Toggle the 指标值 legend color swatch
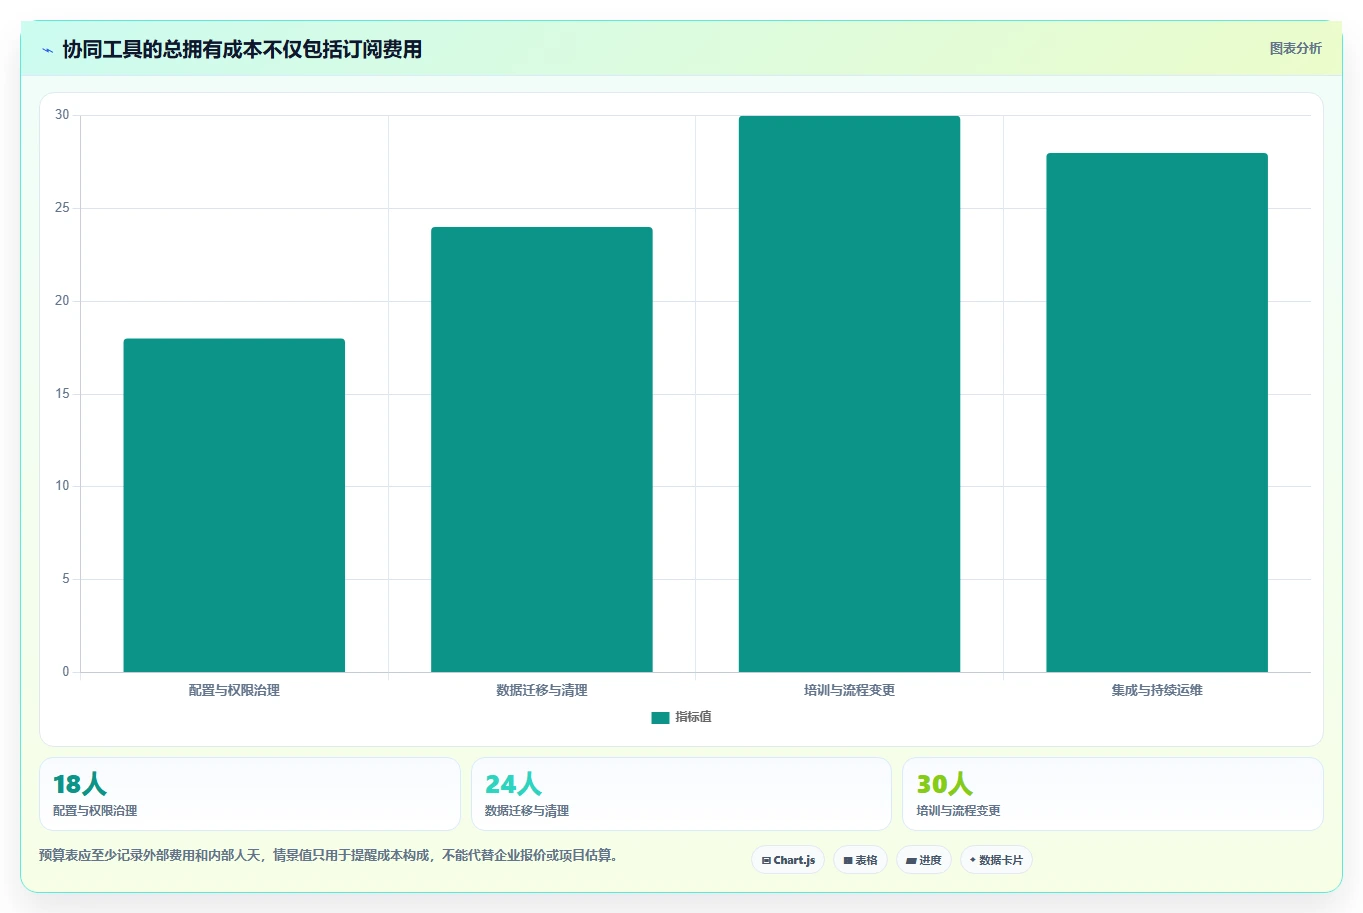This screenshot has width=1363, height=913. pos(660,718)
